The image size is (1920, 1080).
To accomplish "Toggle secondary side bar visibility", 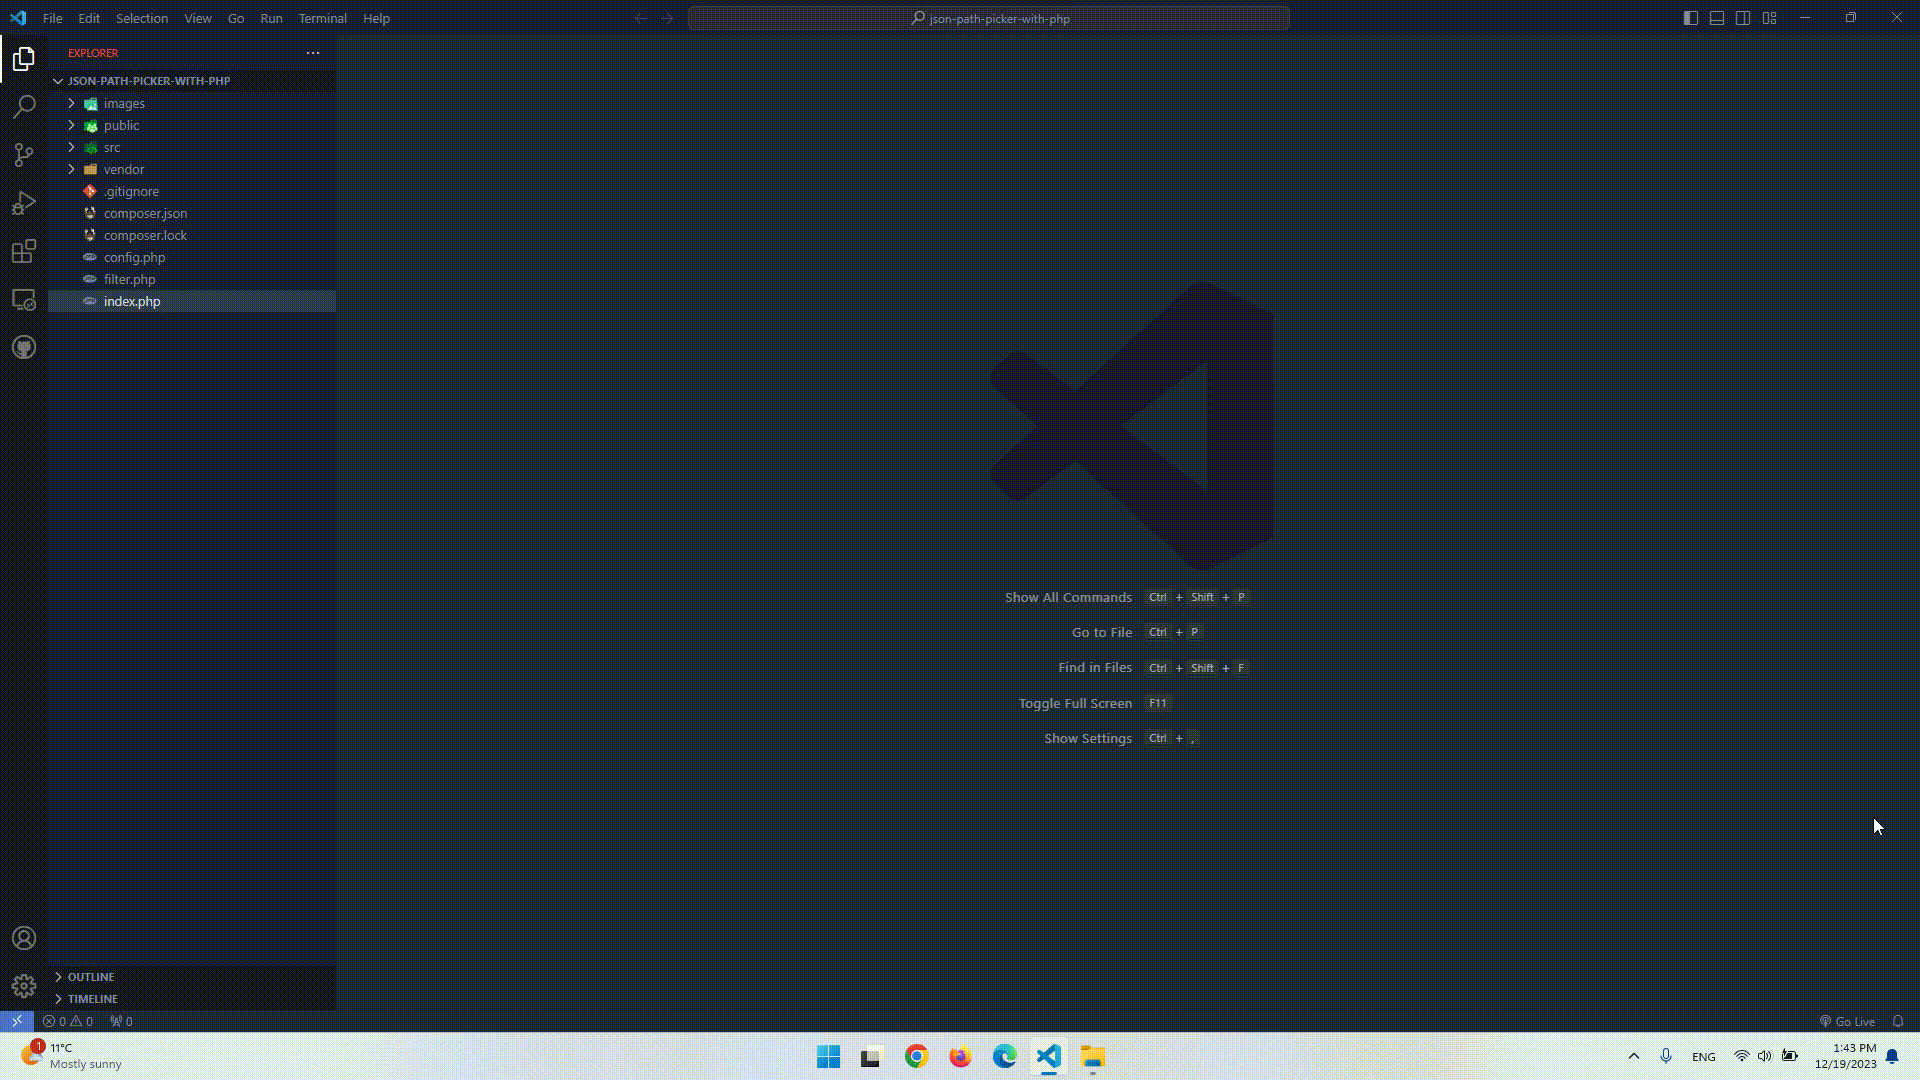I will tap(1743, 18).
